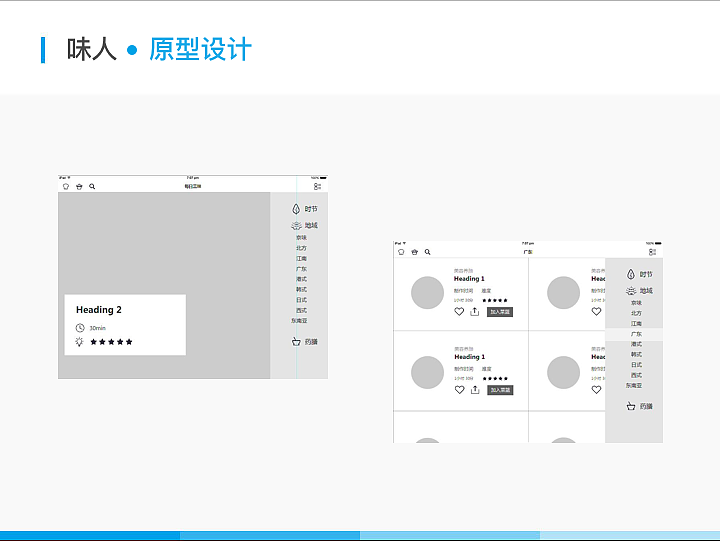Tap search magnifier in Heading 2 mockup
The width and height of the screenshot is (720, 541).
[92, 186]
